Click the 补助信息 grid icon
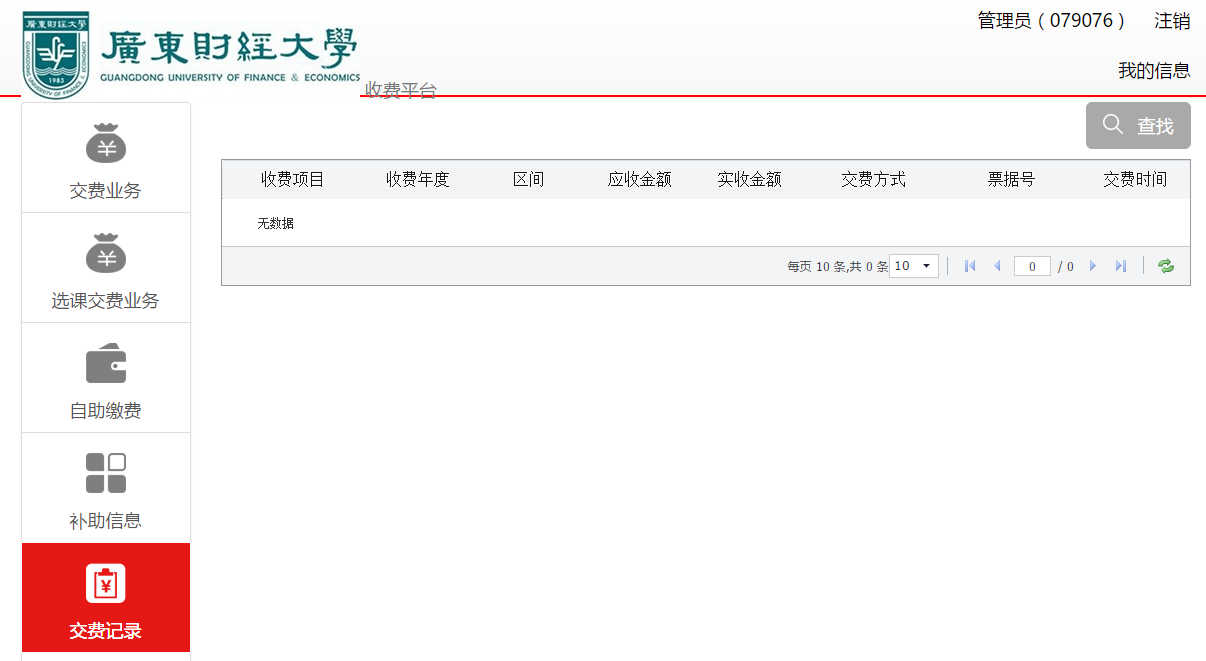 [105, 471]
